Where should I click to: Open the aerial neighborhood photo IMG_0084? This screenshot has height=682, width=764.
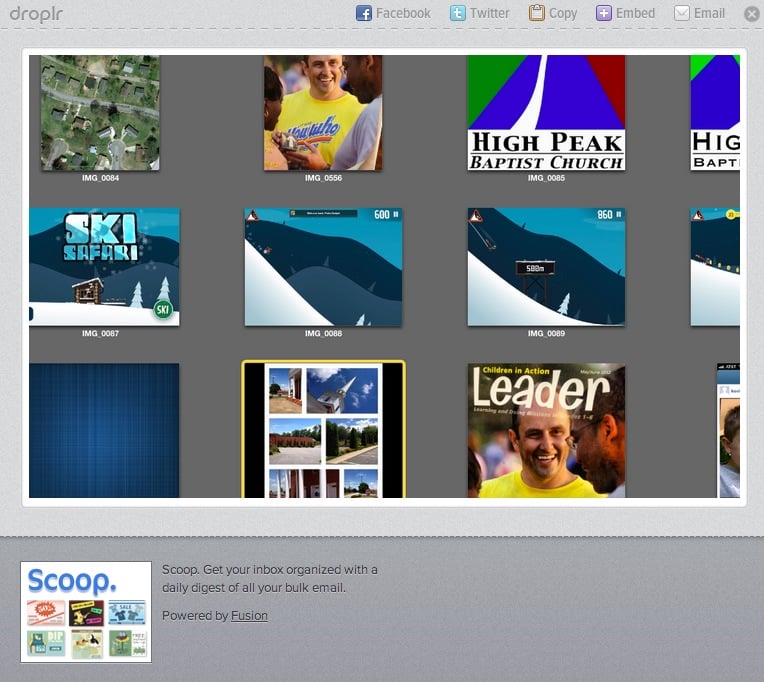point(100,113)
